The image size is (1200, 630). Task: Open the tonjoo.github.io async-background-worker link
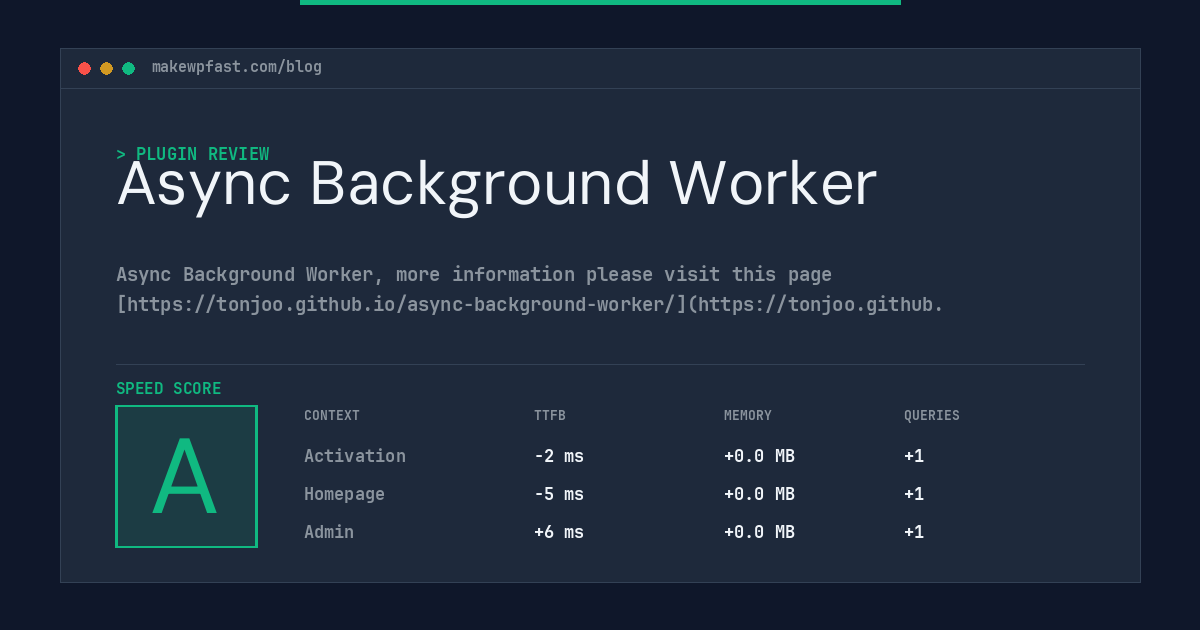point(530,304)
